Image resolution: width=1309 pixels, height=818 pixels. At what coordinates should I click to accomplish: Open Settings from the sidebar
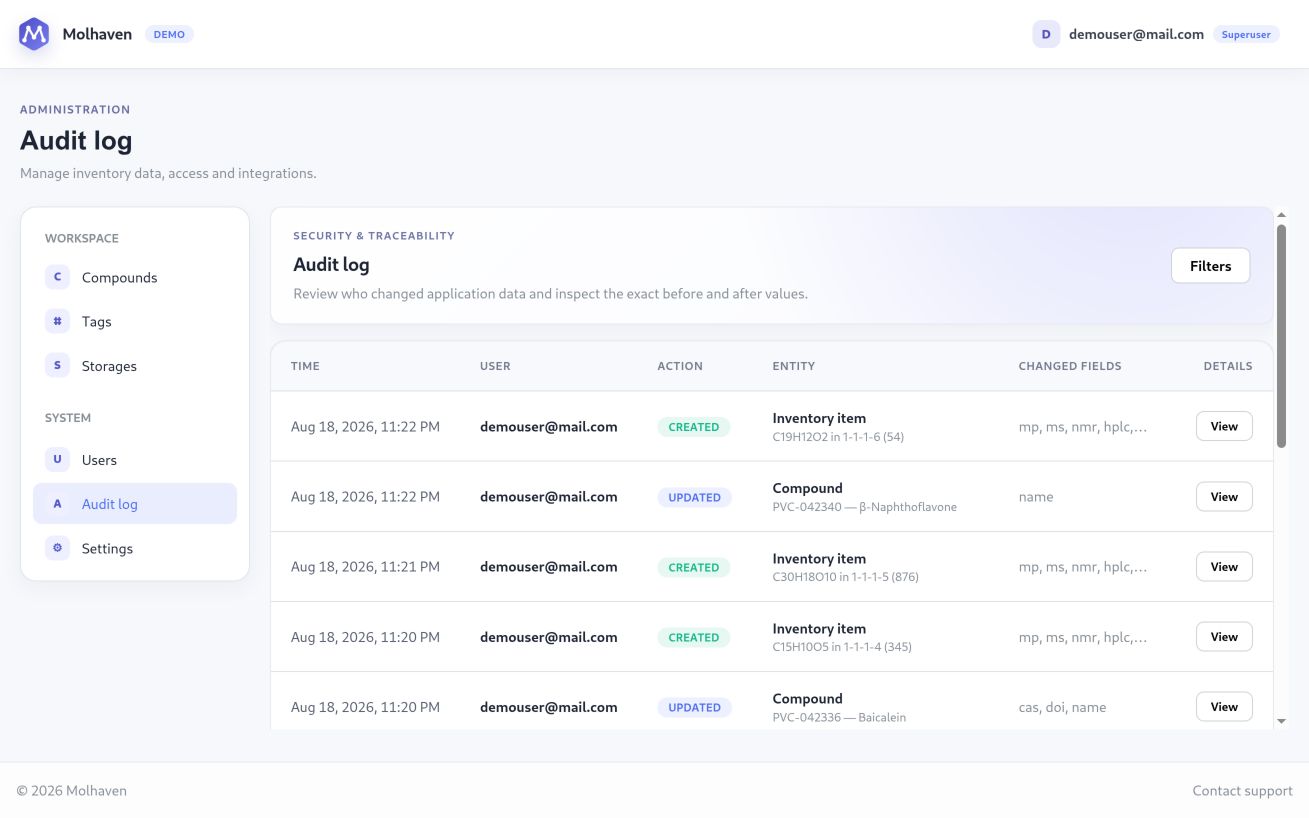(x=135, y=548)
